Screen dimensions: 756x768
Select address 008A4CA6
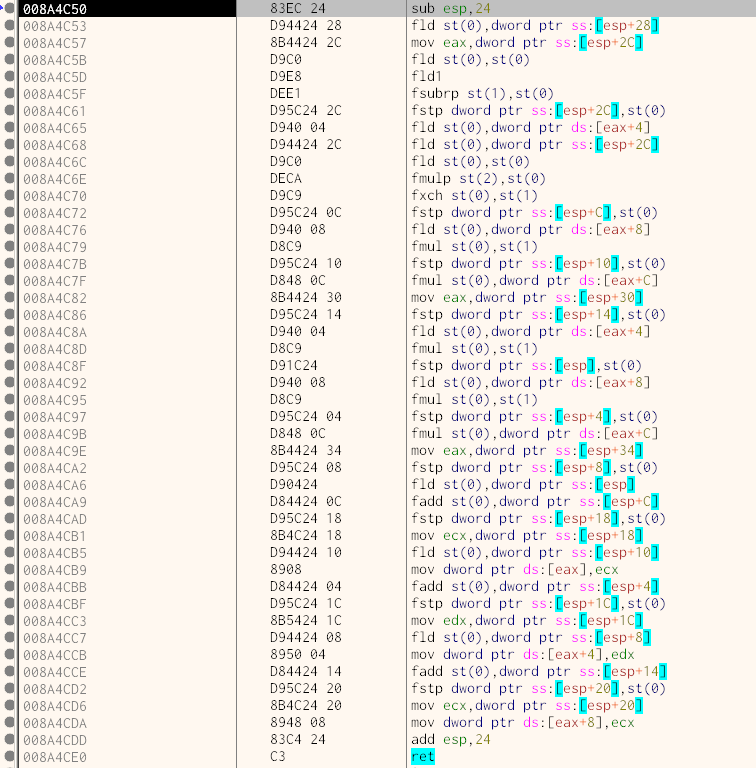pos(55,484)
